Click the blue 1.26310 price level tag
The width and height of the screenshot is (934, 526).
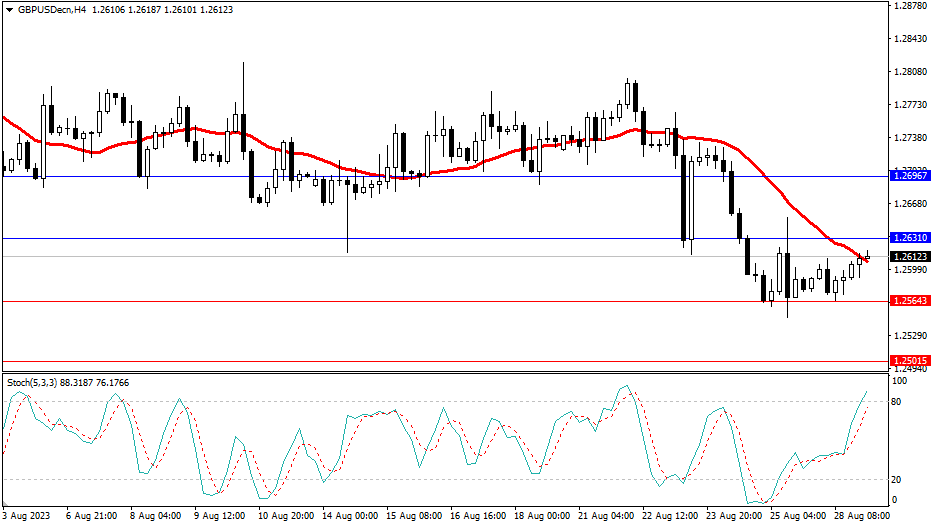911,238
